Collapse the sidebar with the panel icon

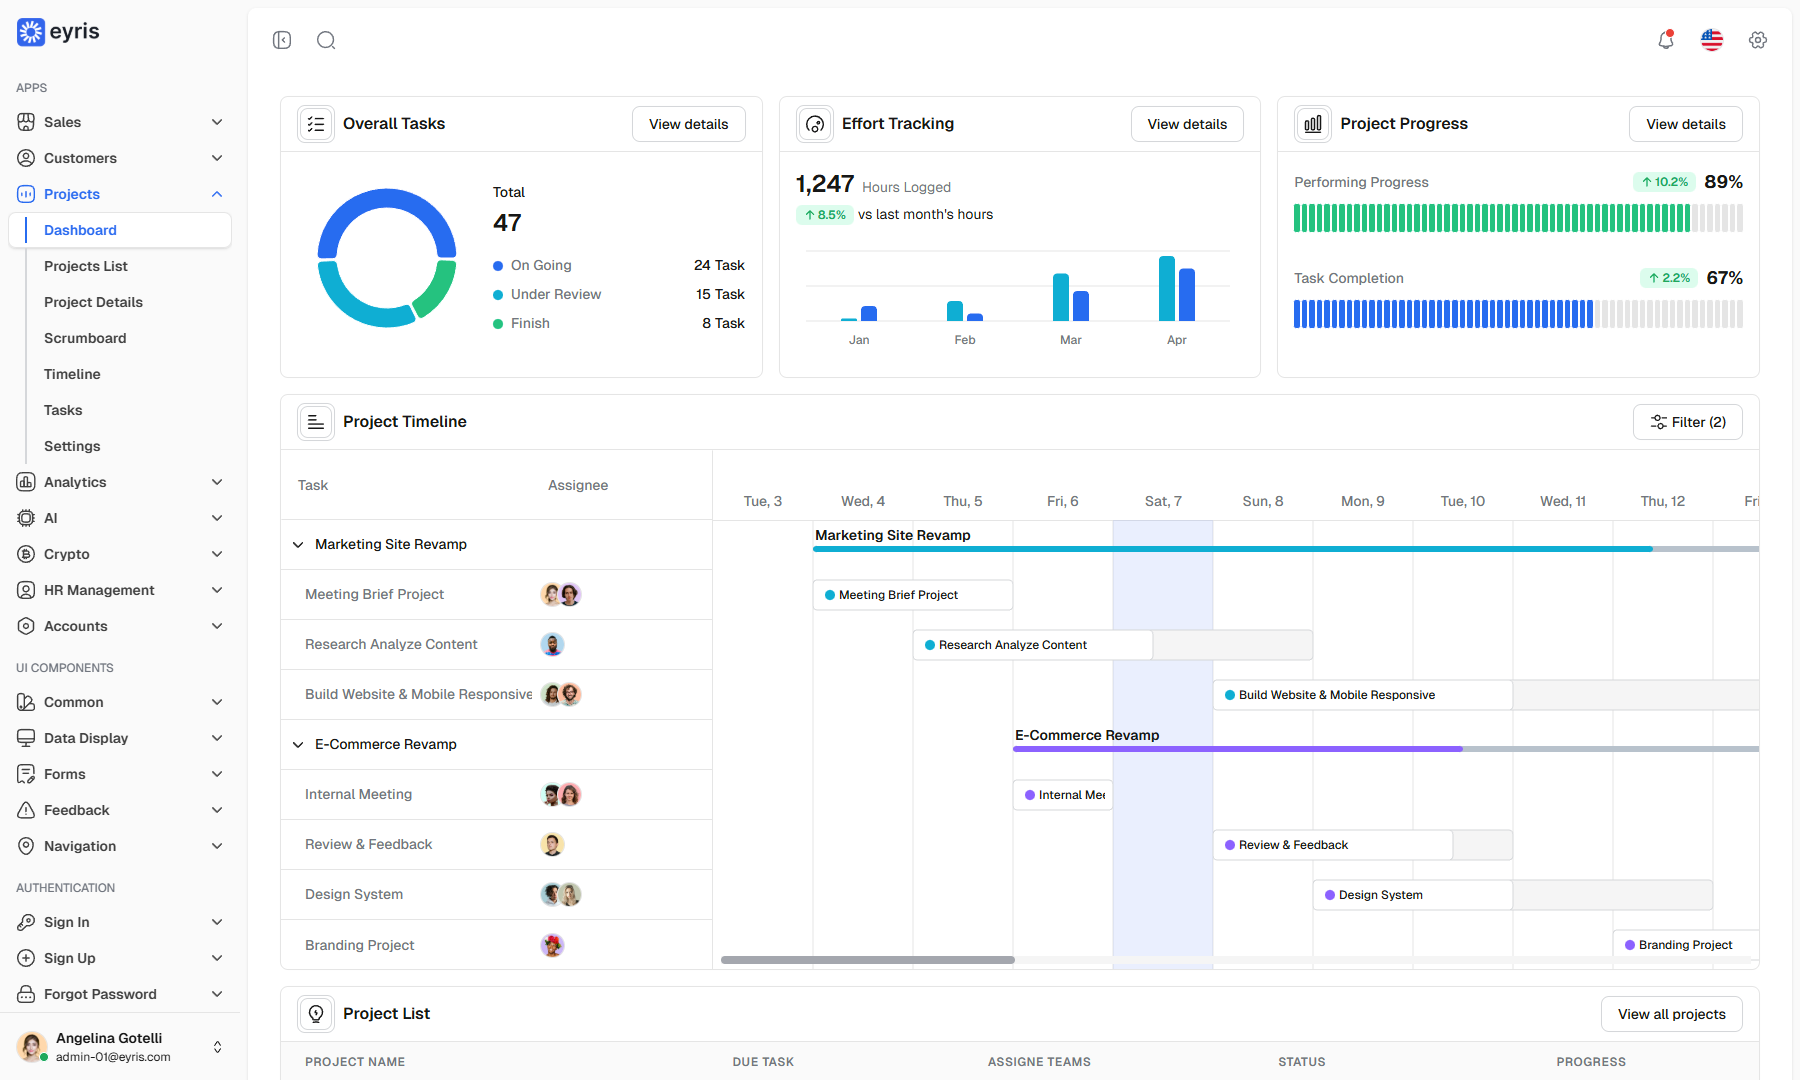click(282, 40)
